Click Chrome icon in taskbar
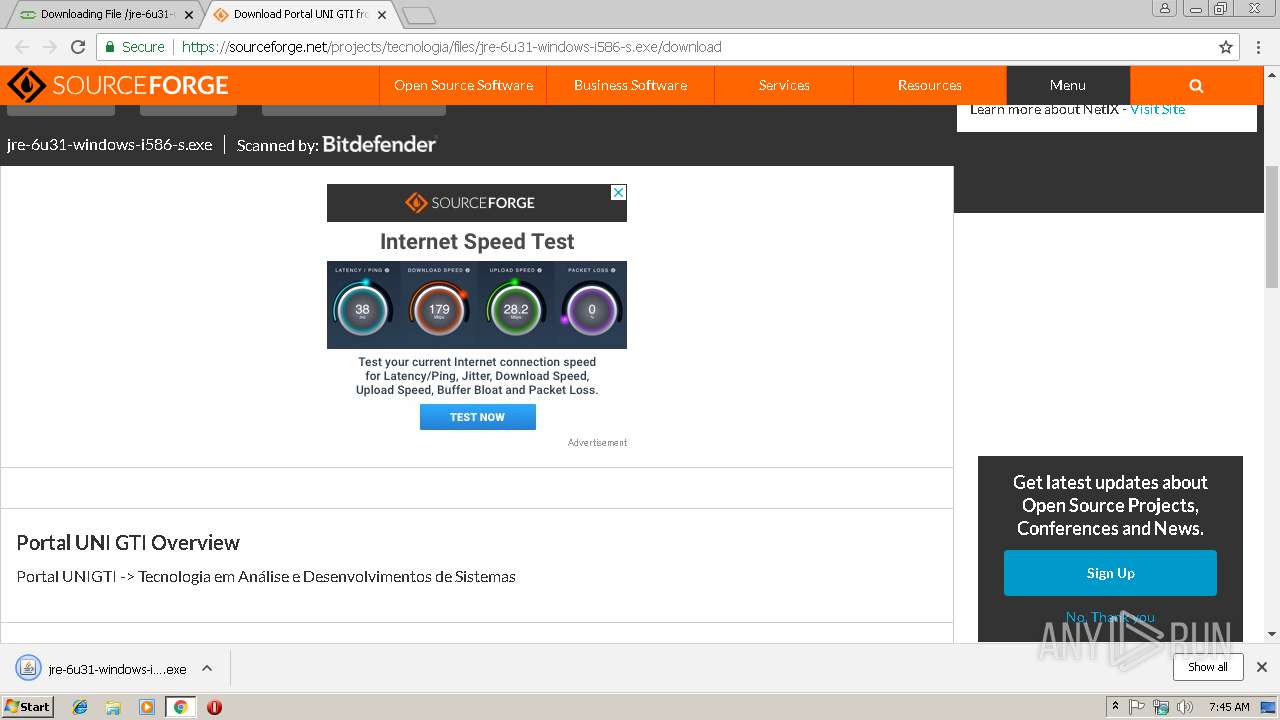 click(180, 707)
